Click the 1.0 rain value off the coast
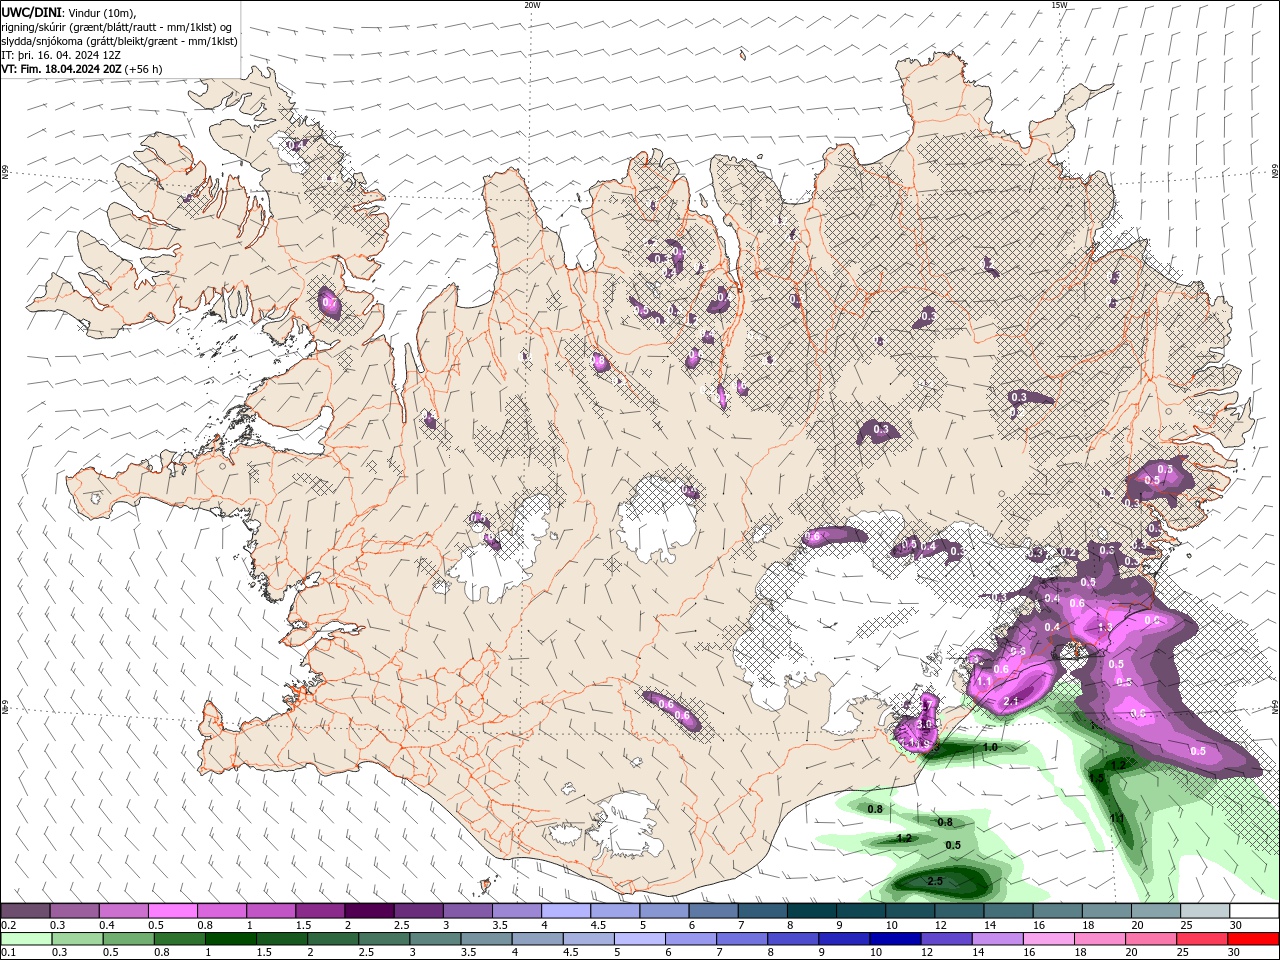The width and height of the screenshot is (1280, 960). coord(990,747)
